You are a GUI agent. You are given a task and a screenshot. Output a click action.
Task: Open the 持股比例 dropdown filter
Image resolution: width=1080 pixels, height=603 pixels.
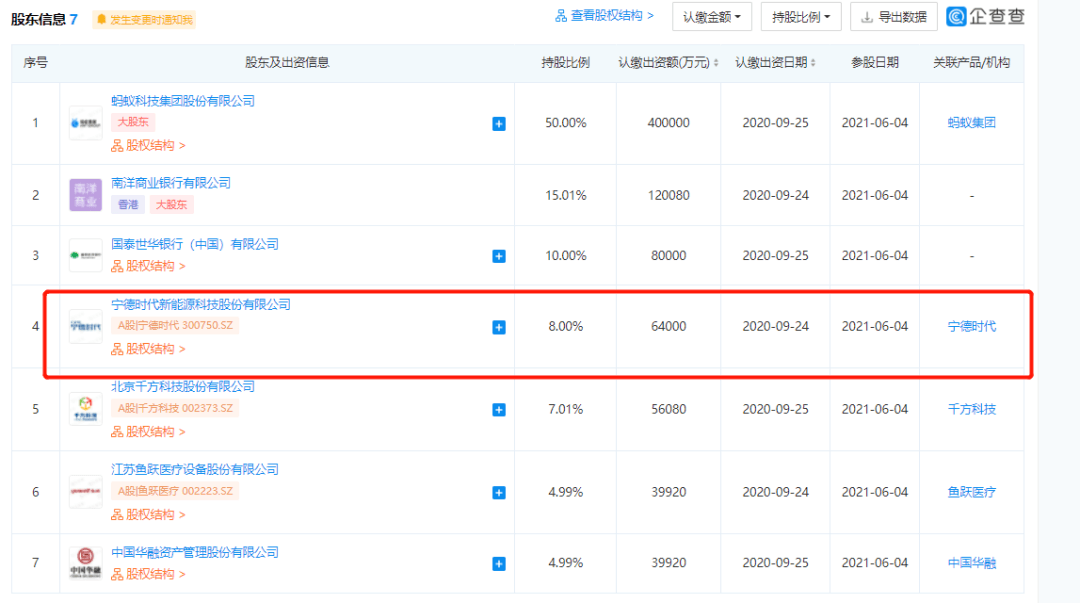click(x=800, y=17)
